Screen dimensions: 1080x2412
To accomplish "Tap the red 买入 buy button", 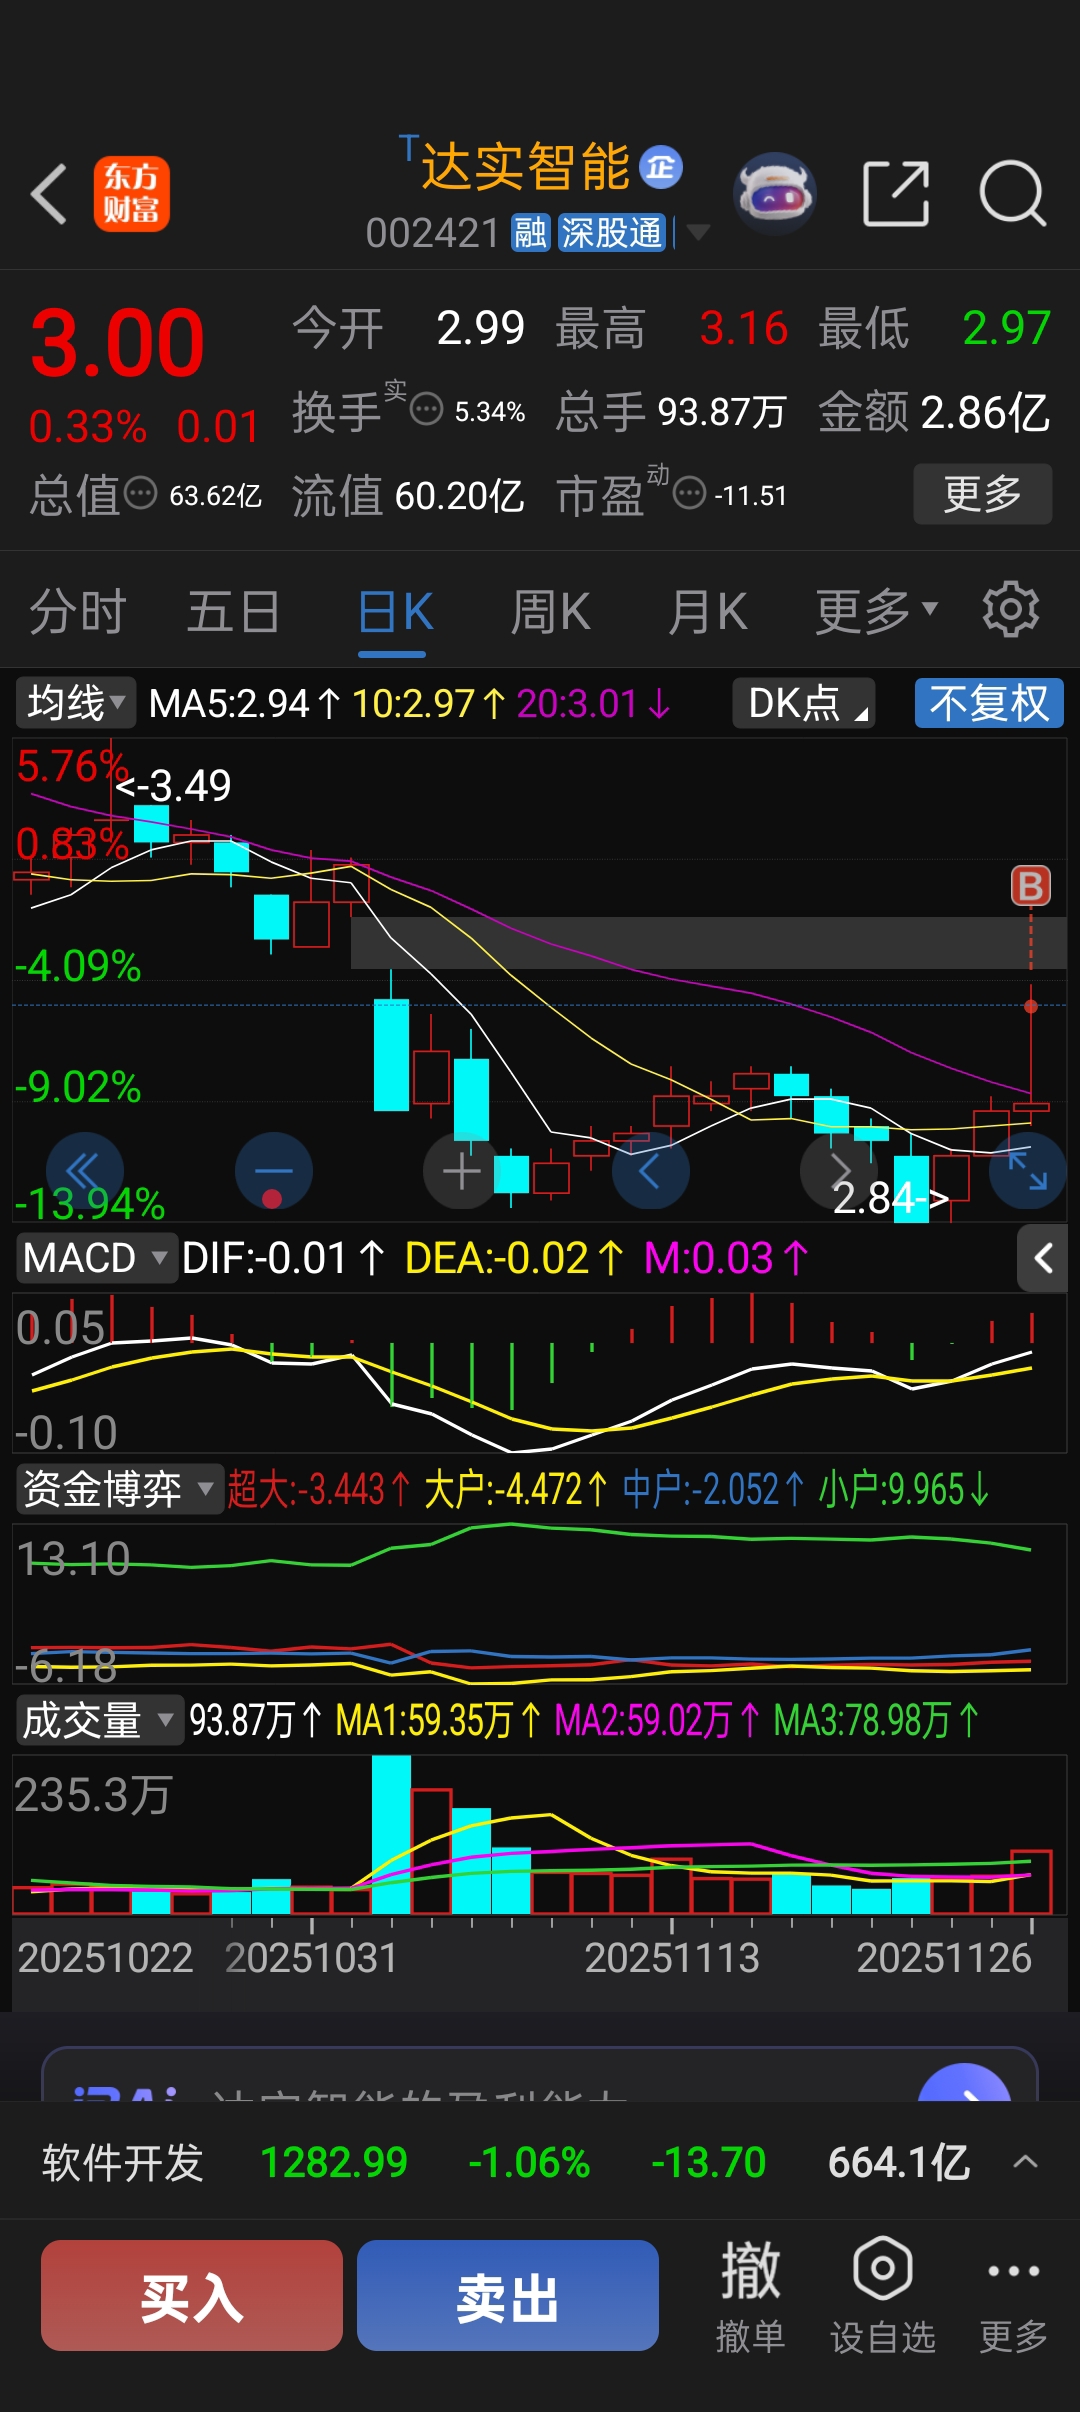I will click(192, 2295).
